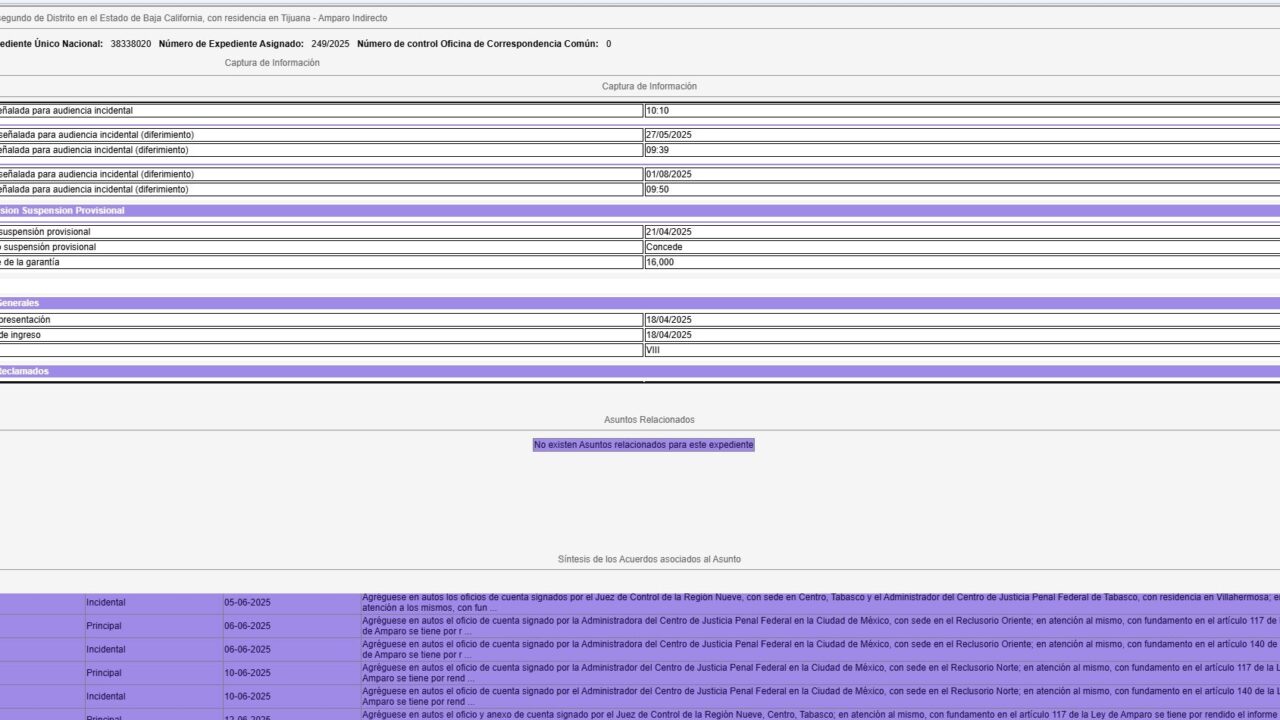Screen dimensions: 1280x720
Task: Click the Asuntos Relacionados heading
Action: (649, 420)
